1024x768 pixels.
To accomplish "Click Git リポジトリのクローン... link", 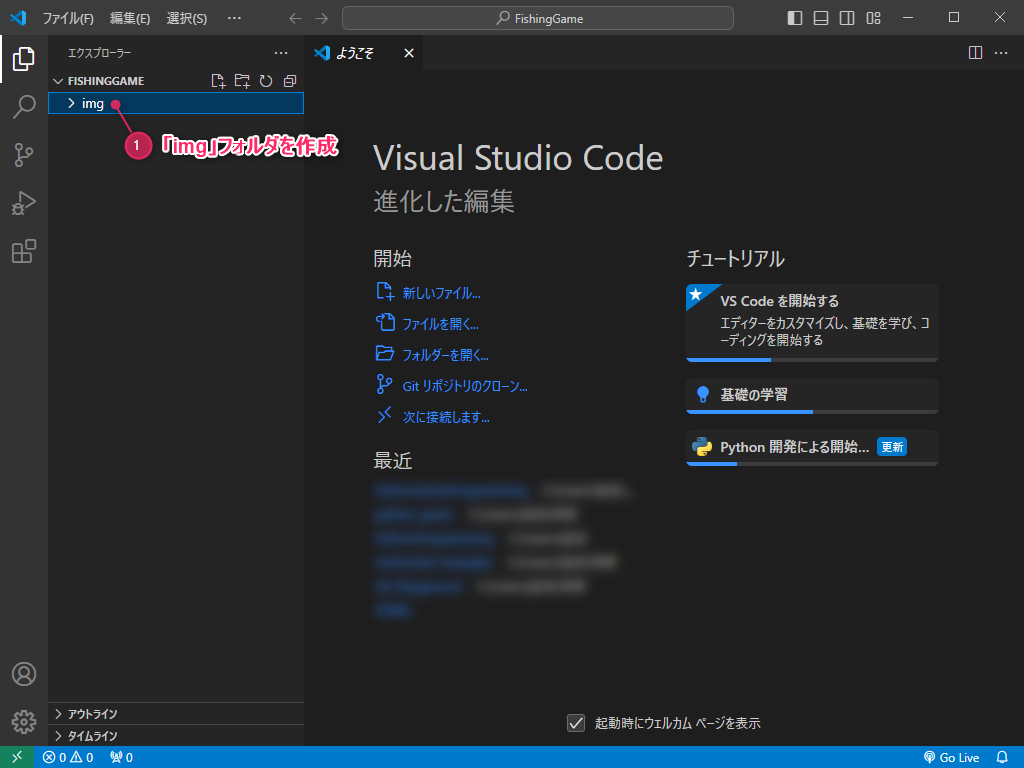I will [464, 386].
